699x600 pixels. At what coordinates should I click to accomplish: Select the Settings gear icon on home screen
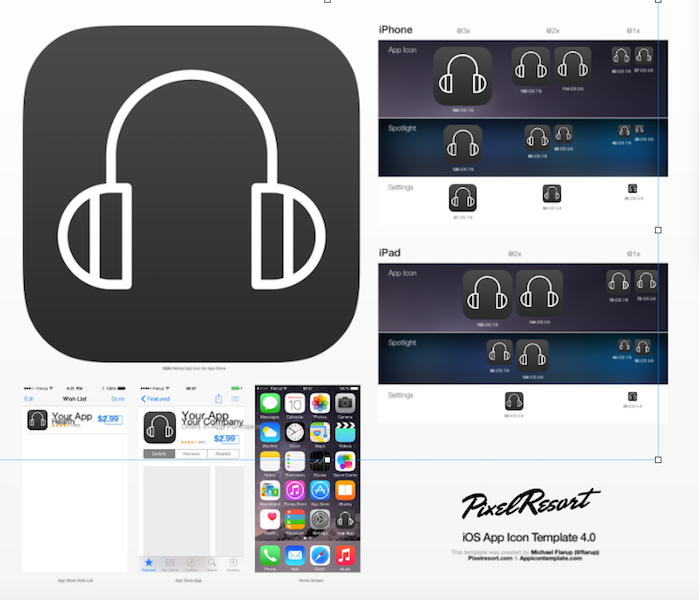coord(320,519)
